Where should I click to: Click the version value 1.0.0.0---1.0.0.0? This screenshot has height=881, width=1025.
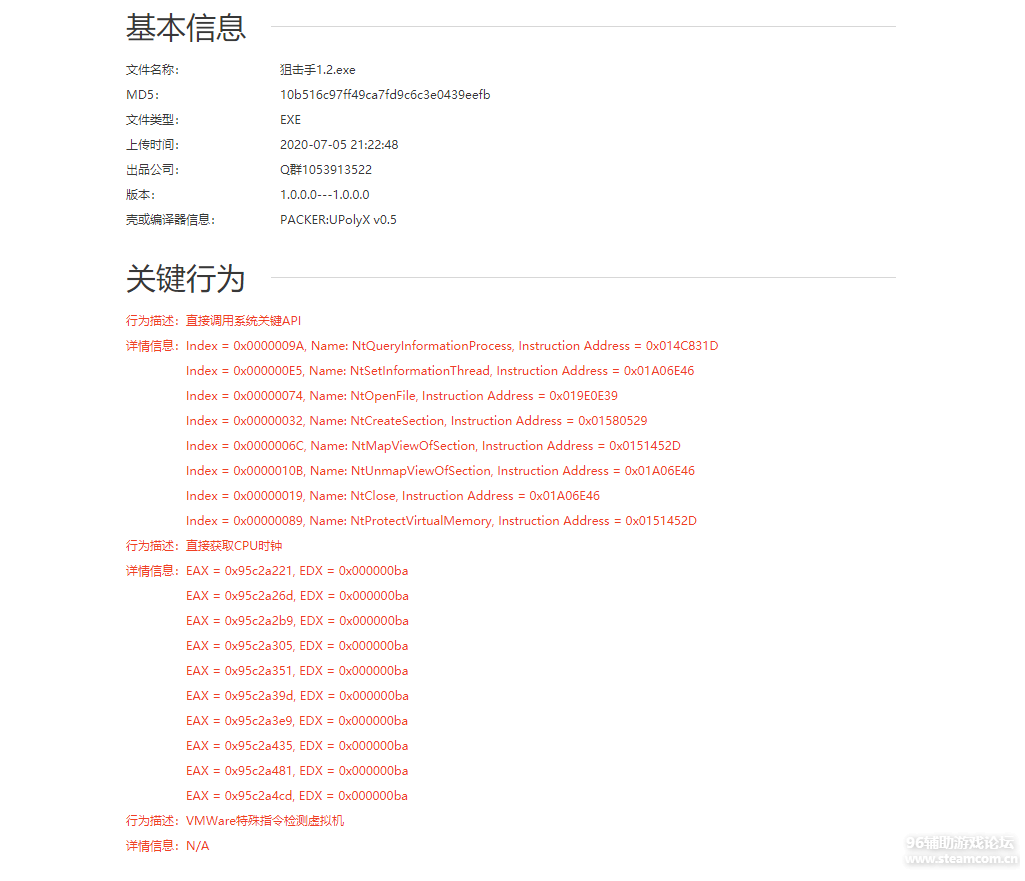point(324,195)
